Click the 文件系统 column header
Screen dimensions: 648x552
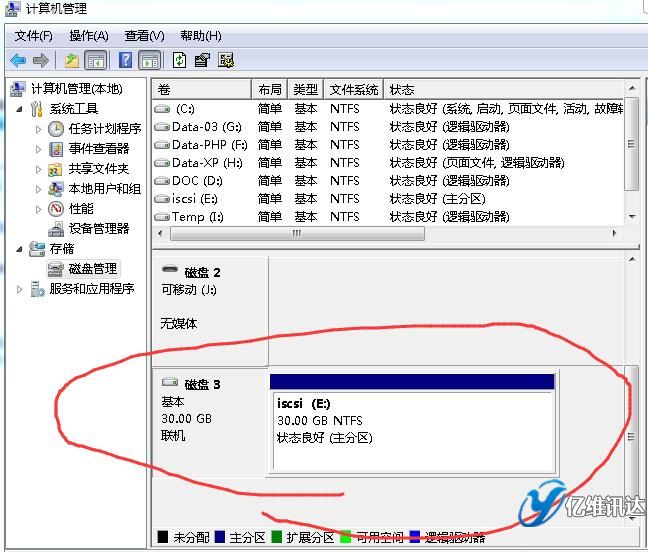point(354,90)
